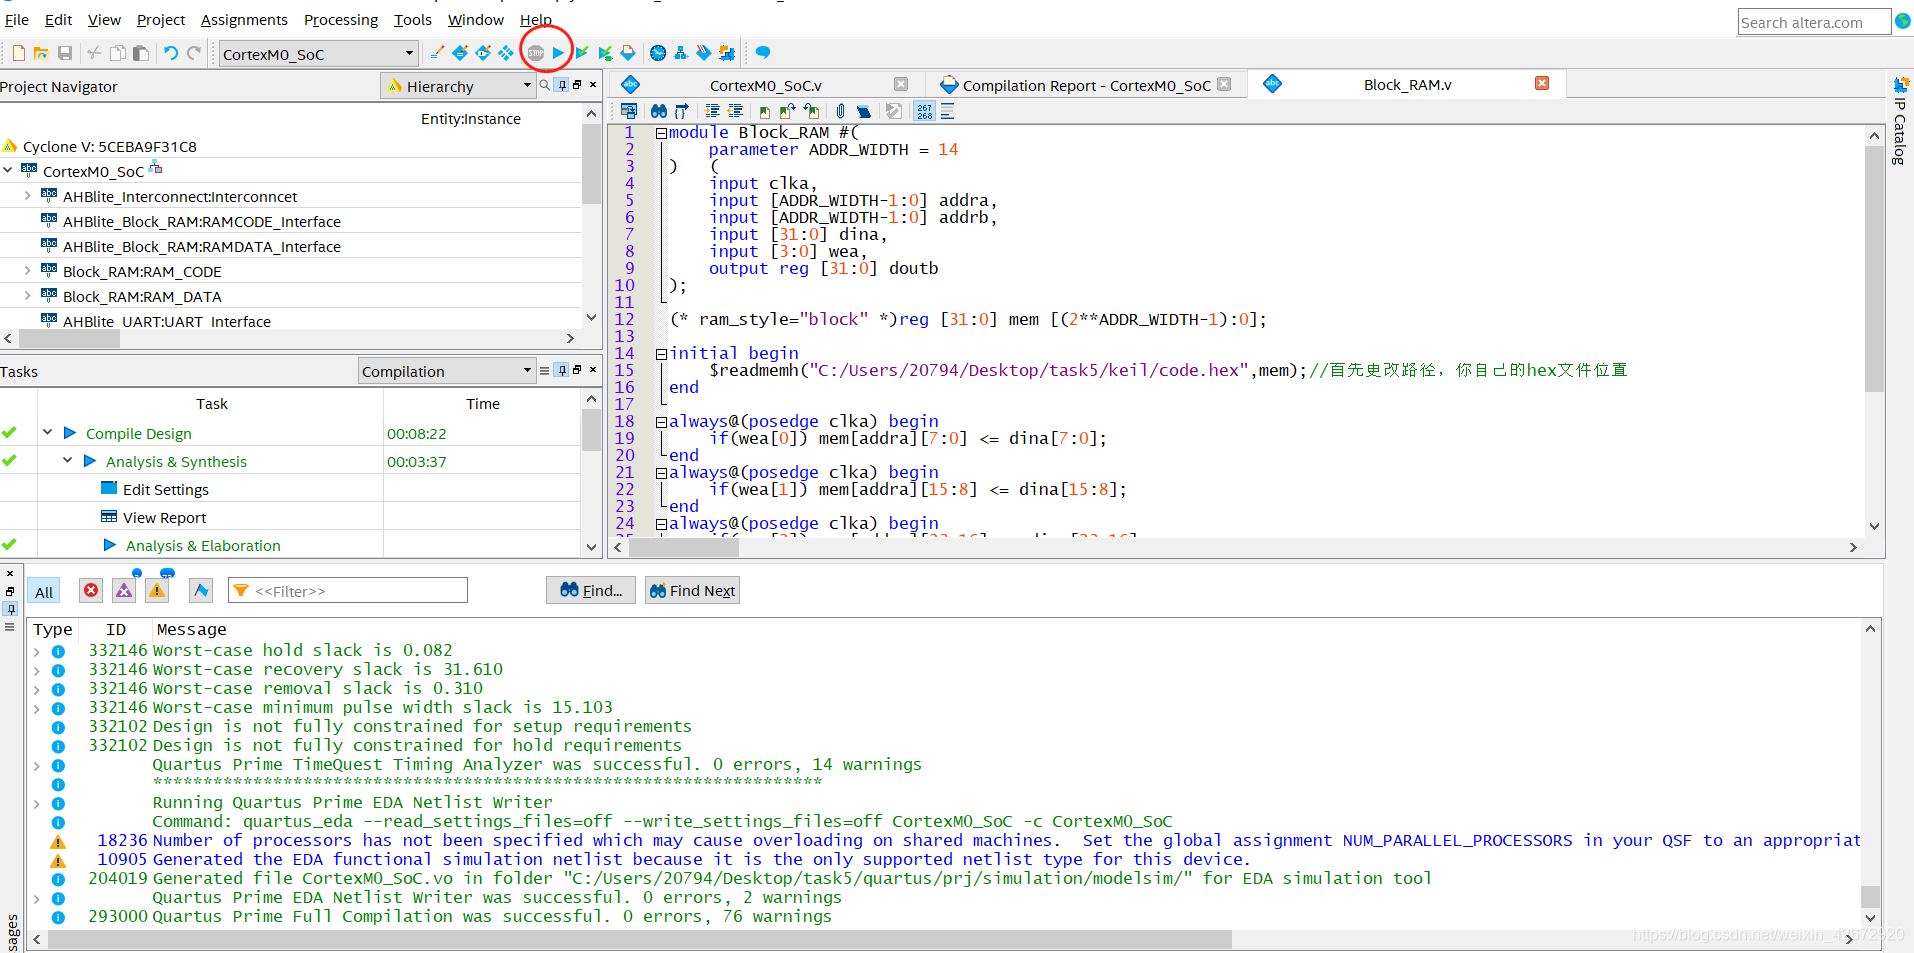The image size is (1914, 953).
Task: Open the Assignments menu
Action: [244, 19]
